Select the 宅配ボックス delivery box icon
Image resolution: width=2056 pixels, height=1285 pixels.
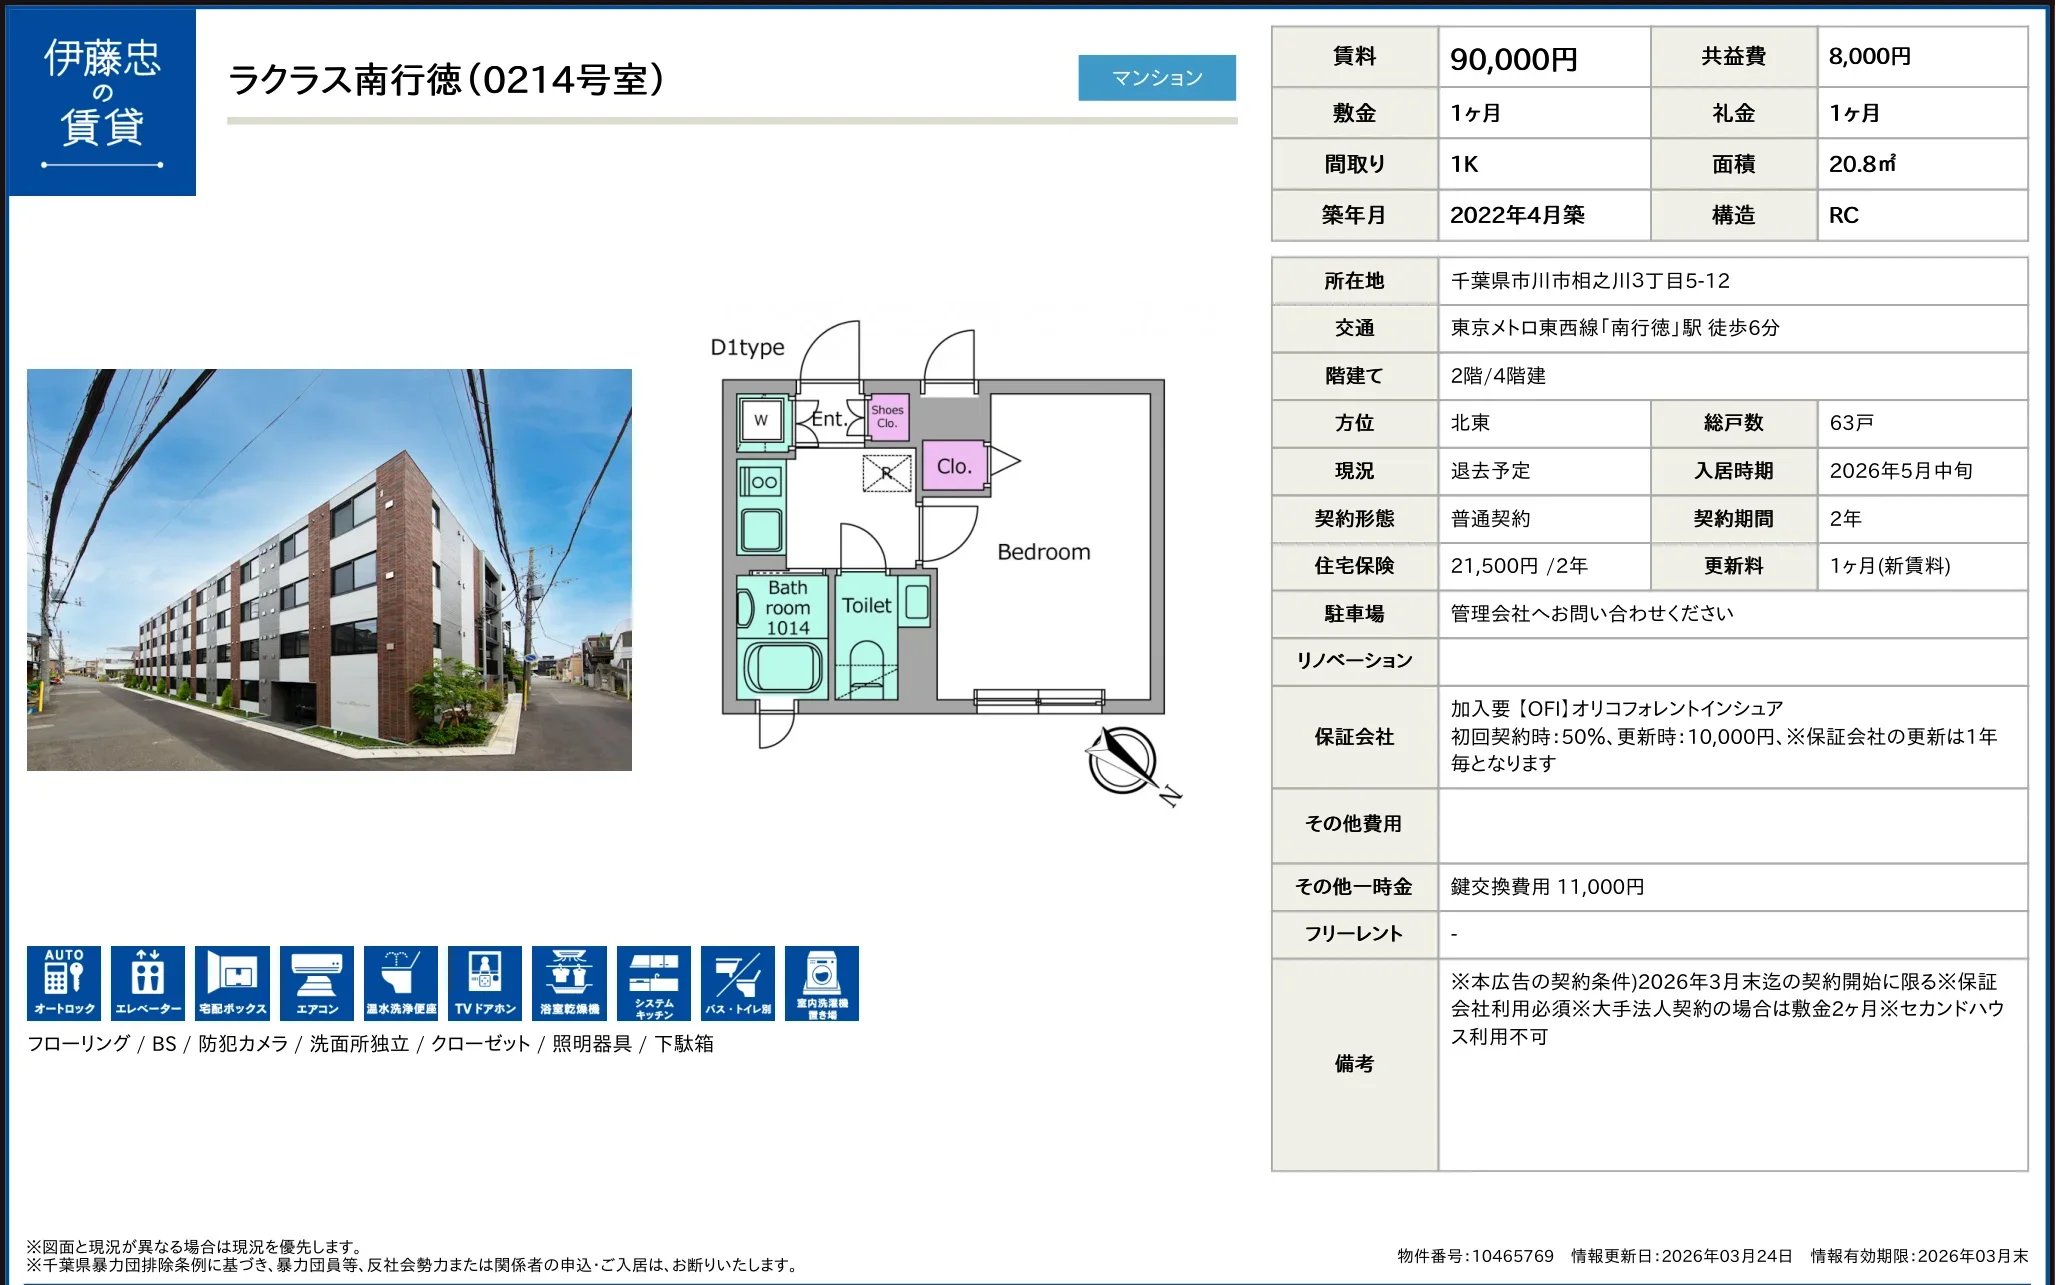coord(232,982)
